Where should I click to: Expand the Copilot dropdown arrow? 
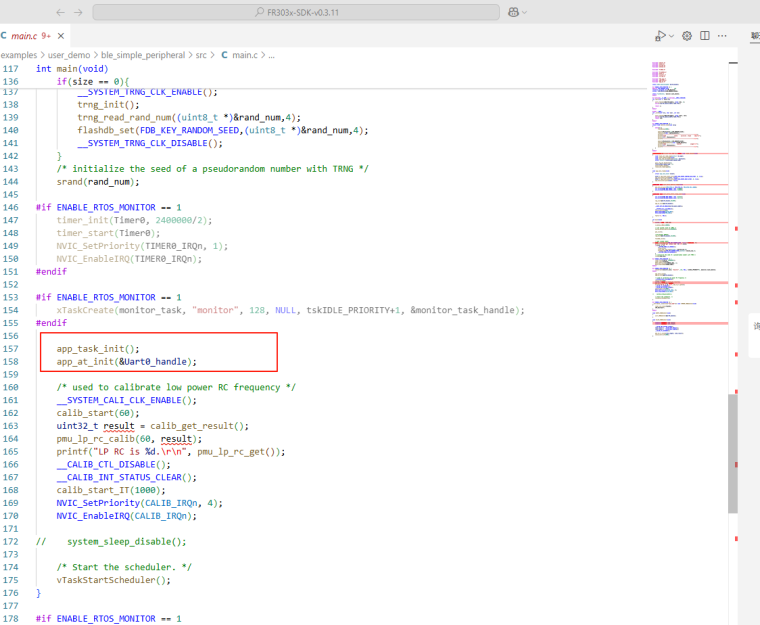pyautogui.click(x=526, y=12)
